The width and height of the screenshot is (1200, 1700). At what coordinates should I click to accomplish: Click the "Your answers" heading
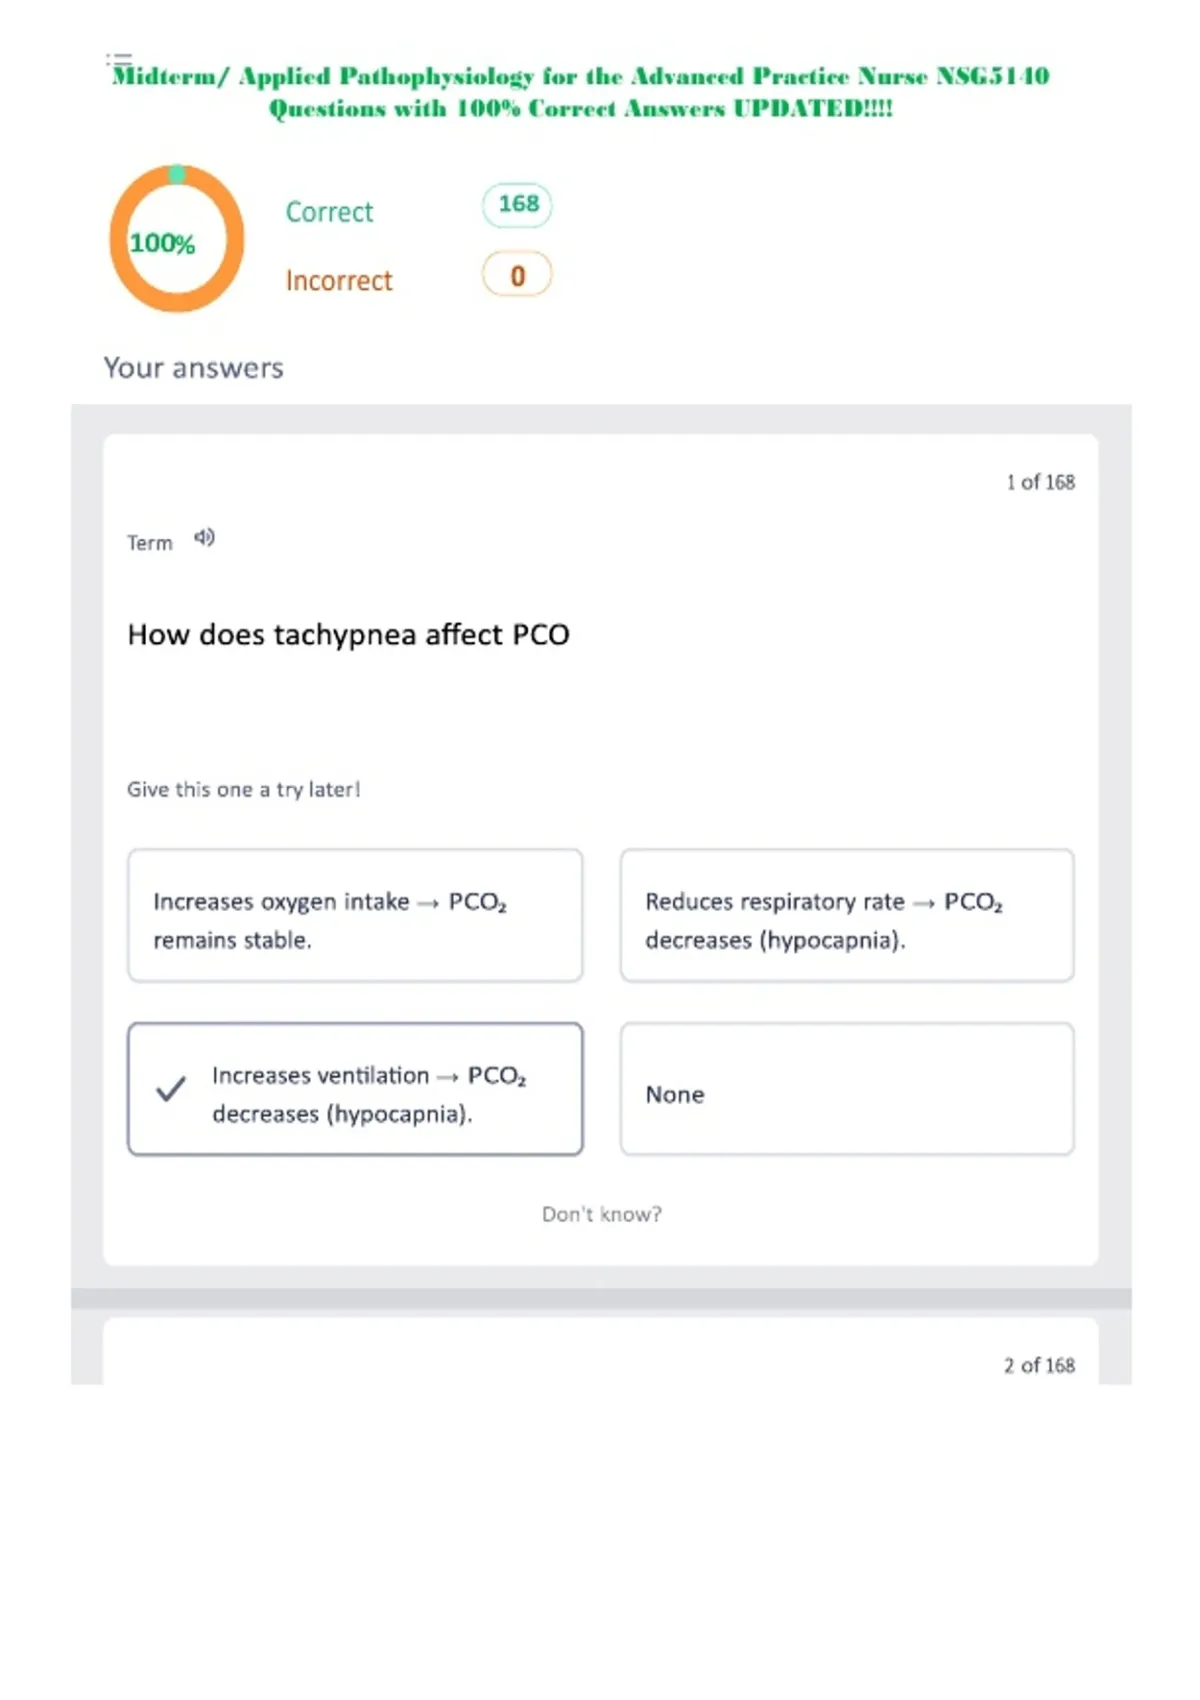click(194, 368)
